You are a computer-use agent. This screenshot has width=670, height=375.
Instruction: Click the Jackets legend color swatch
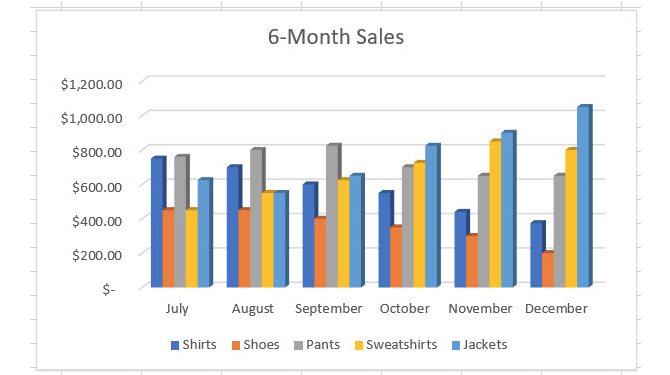[x=456, y=346]
